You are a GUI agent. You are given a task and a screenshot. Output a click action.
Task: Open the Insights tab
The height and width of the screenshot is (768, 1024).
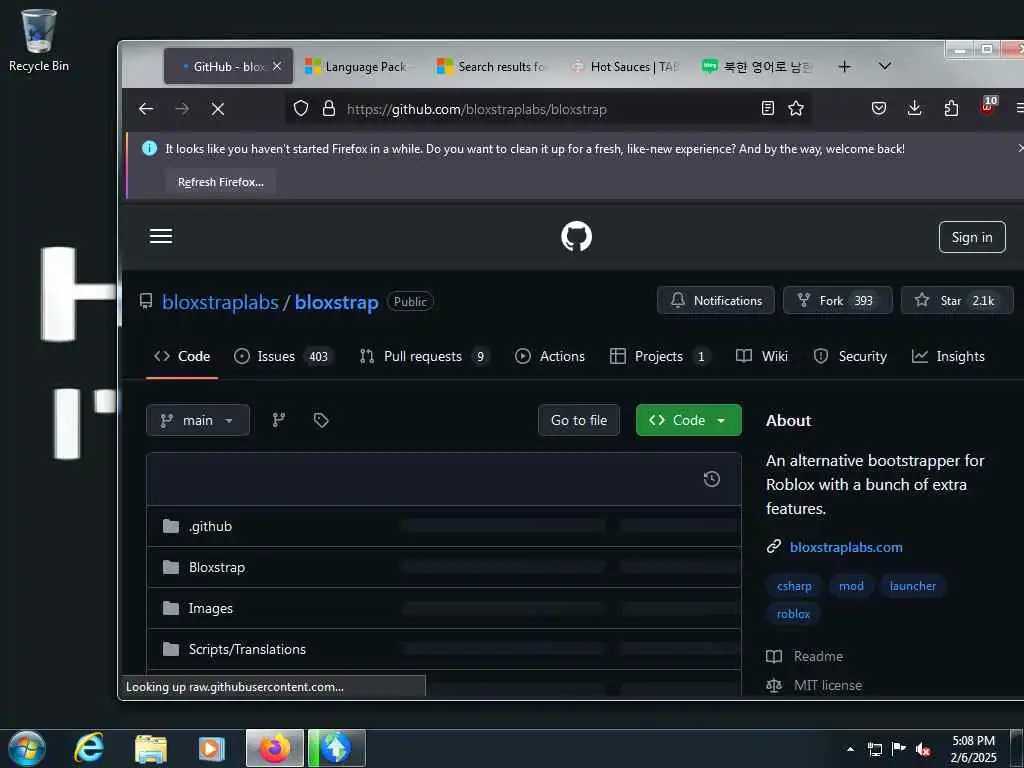[948, 357]
